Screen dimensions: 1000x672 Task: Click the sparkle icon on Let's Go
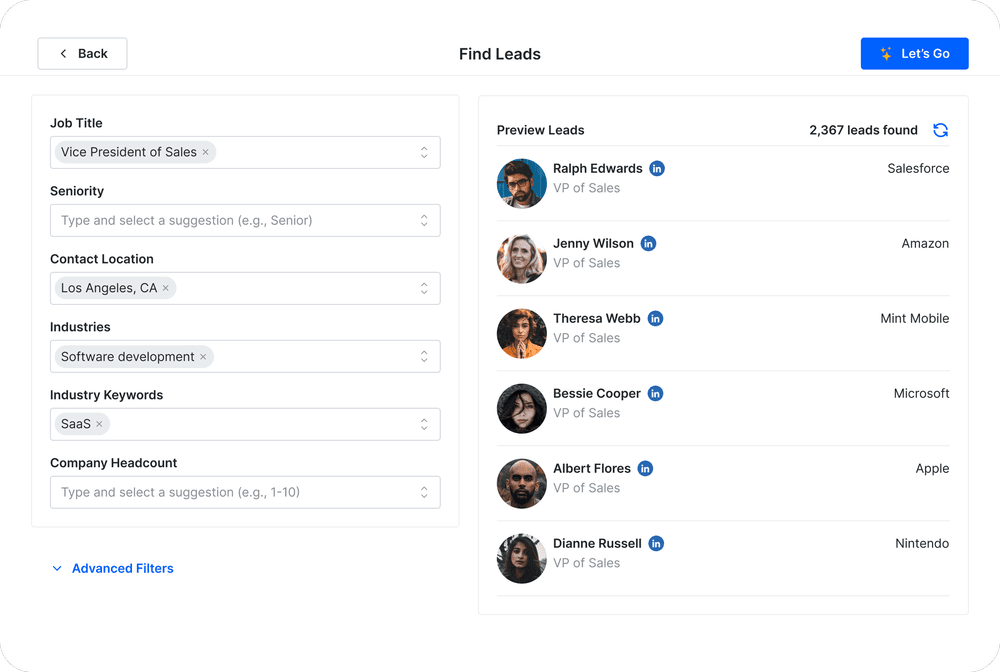click(x=886, y=54)
